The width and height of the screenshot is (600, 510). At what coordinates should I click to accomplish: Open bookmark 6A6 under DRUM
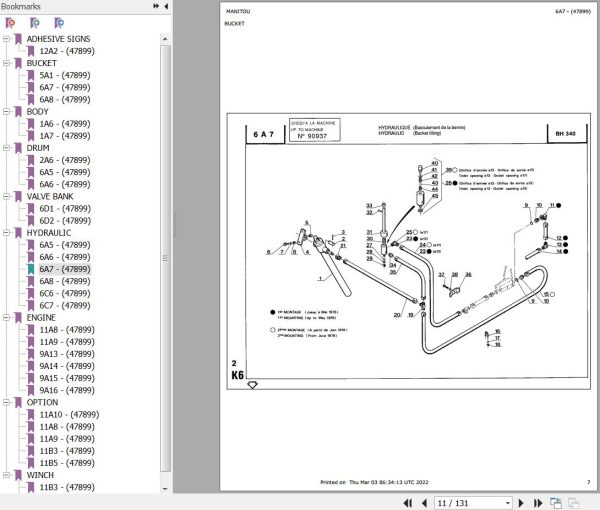[65, 184]
